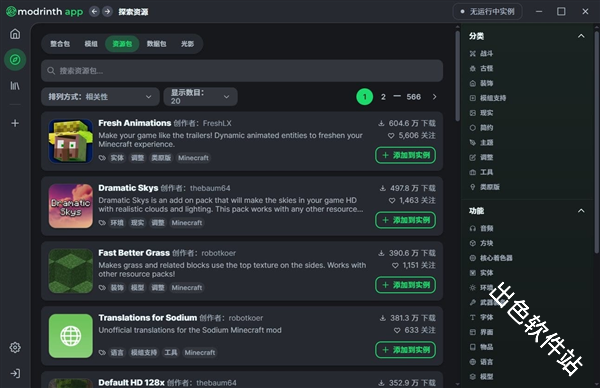Go to page 2 of results

pos(383,97)
